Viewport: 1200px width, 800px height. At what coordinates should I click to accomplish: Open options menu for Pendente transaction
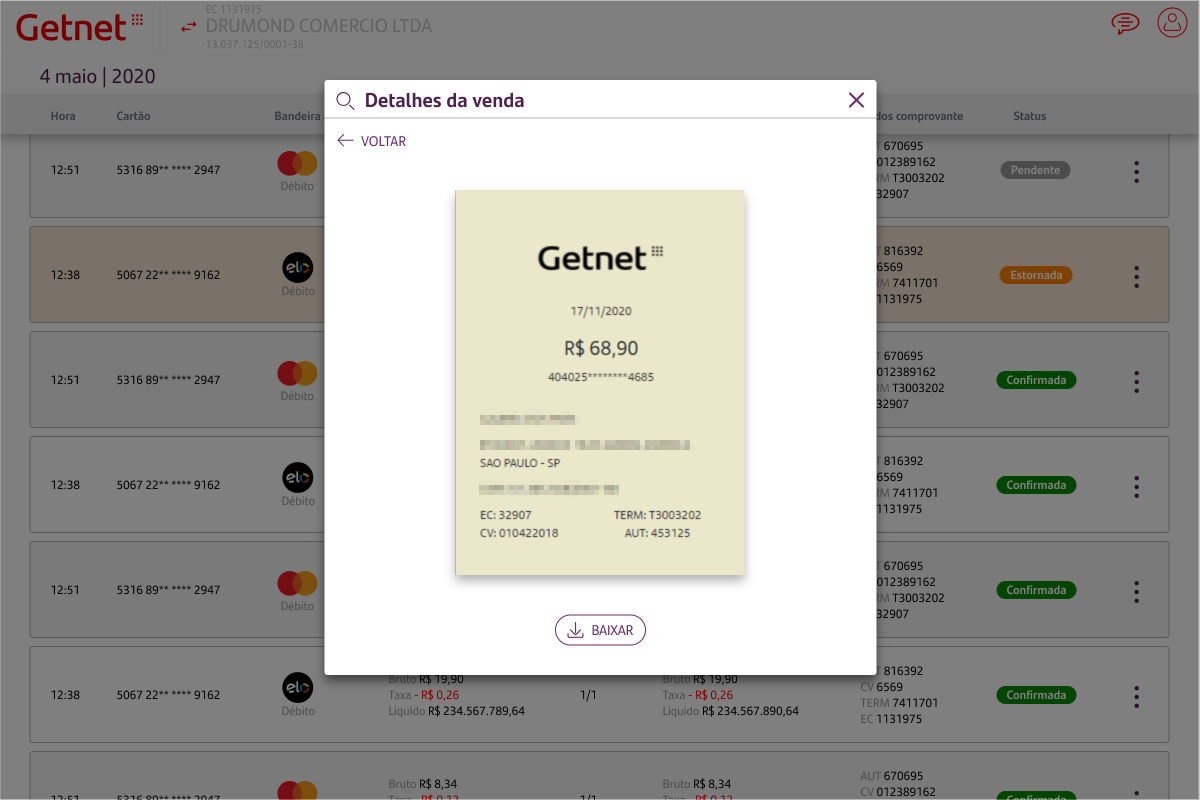[1136, 171]
